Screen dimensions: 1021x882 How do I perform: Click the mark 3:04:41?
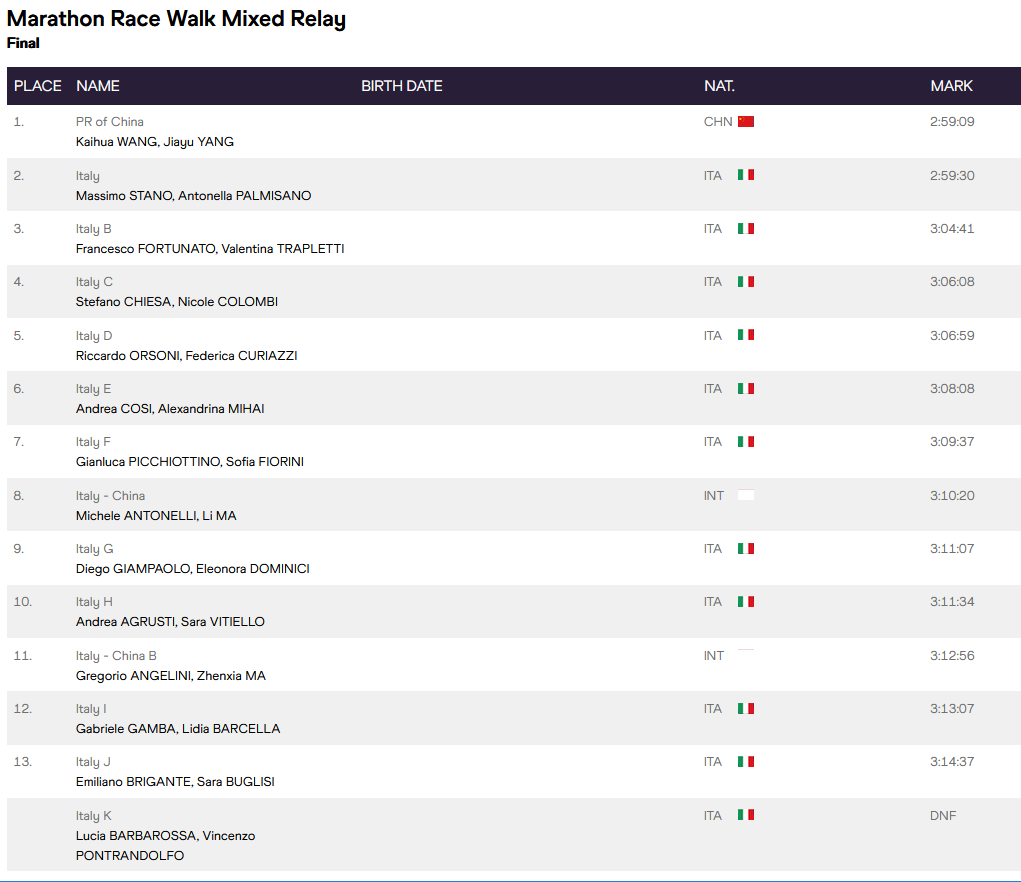click(x=952, y=228)
